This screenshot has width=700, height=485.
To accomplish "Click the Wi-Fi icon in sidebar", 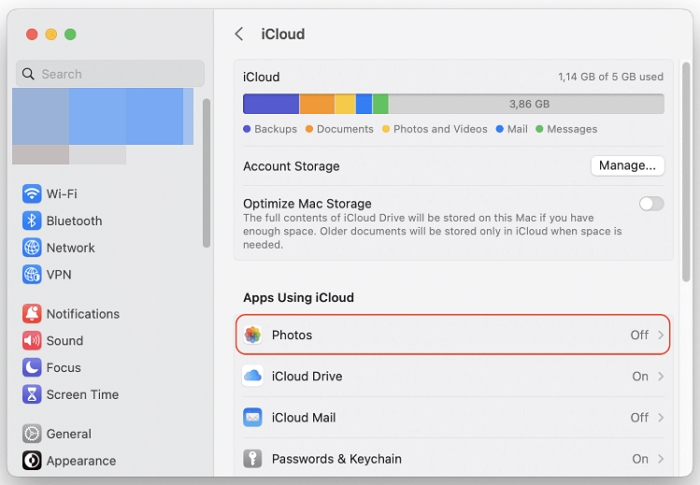I will pos(32,194).
